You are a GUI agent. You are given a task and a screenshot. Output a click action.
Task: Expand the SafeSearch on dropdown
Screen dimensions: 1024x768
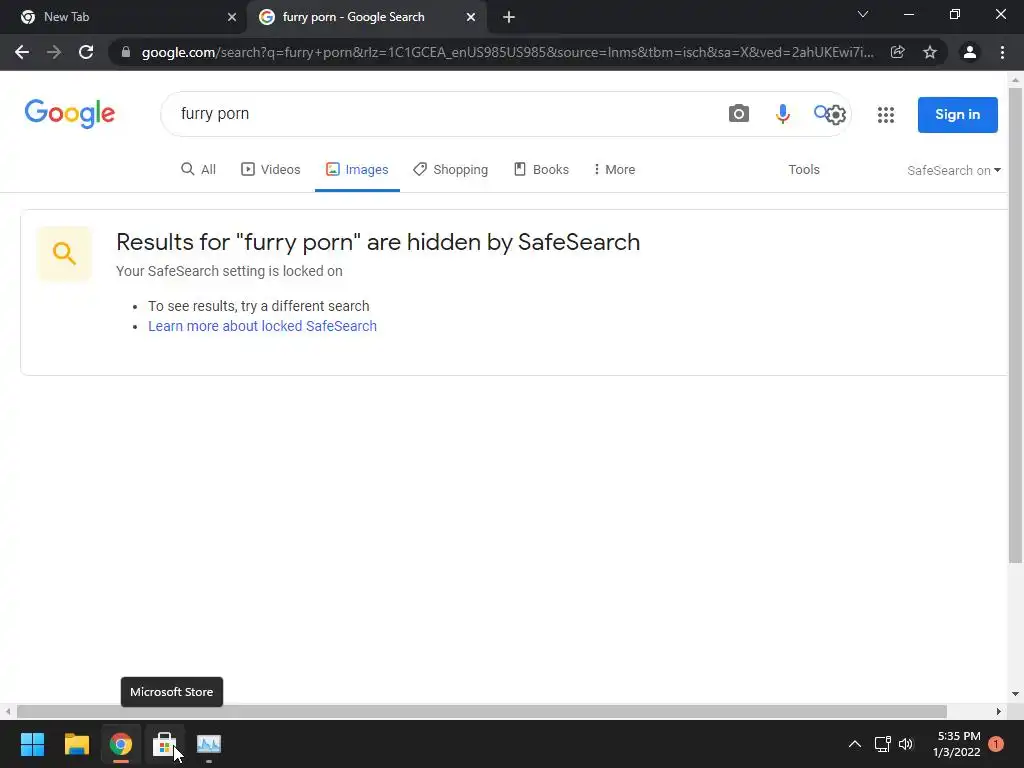click(x=954, y=170)
